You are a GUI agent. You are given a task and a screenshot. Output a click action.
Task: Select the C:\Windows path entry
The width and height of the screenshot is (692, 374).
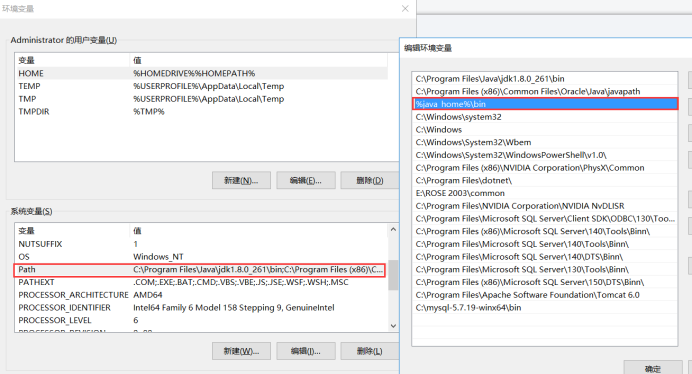pyautogui.click(x=545, y=130)
